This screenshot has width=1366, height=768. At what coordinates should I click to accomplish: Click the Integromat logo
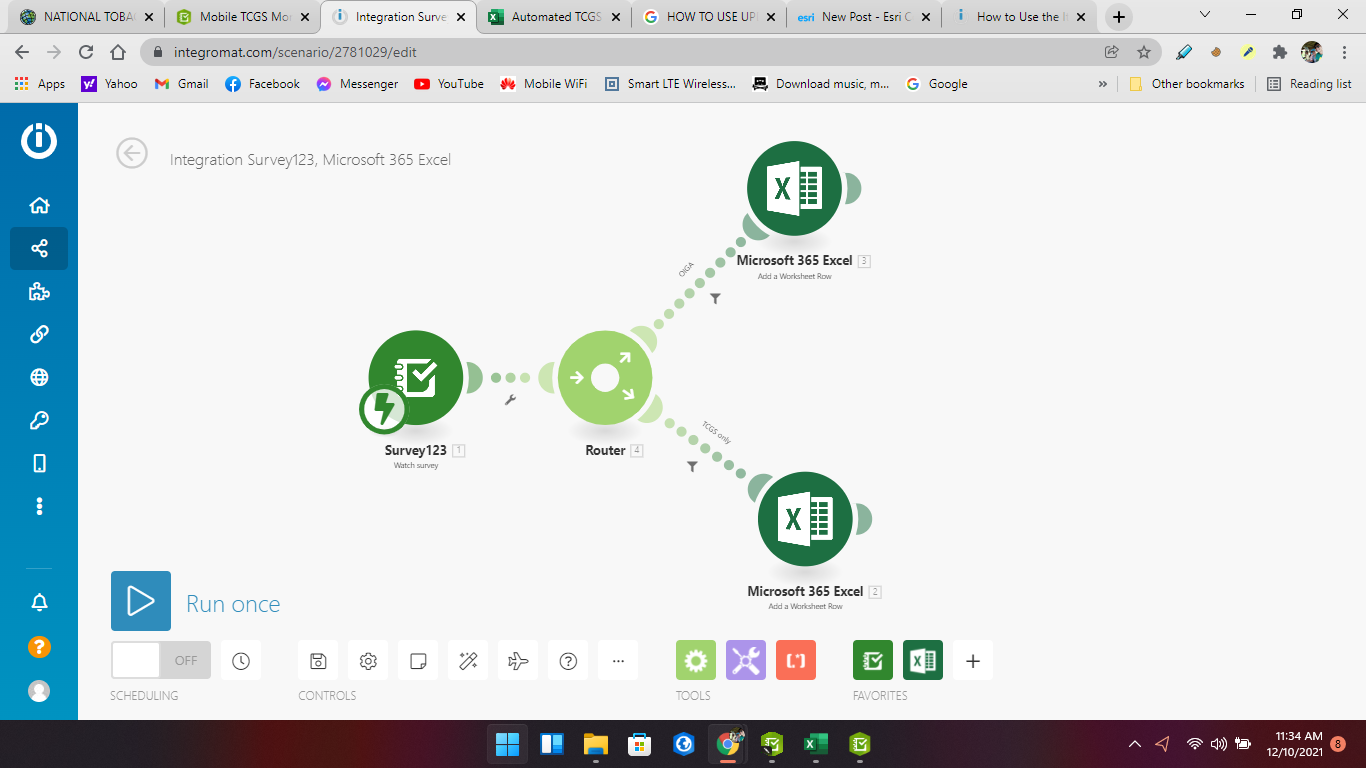click(x=39, y=141)
